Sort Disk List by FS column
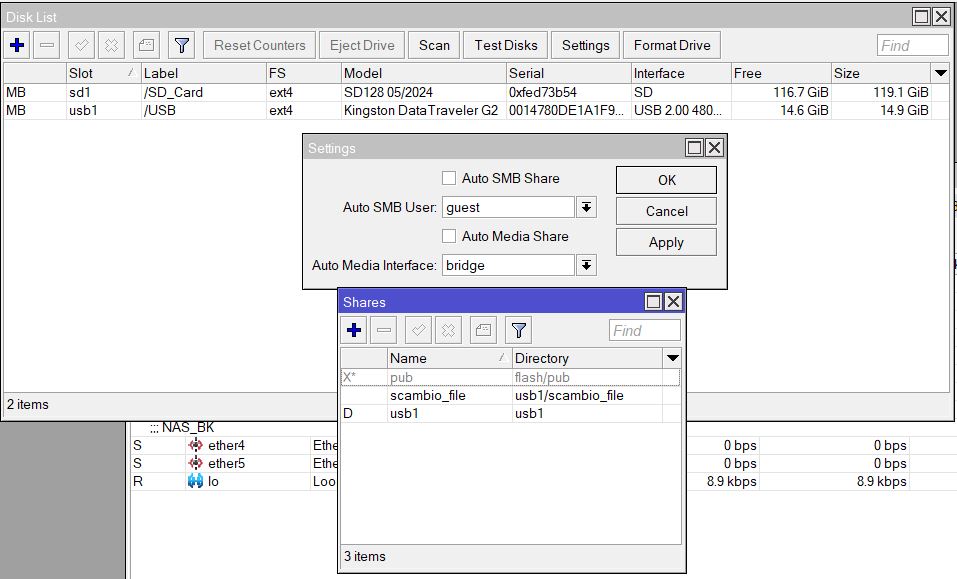The image size is (957, 579). 304,73
